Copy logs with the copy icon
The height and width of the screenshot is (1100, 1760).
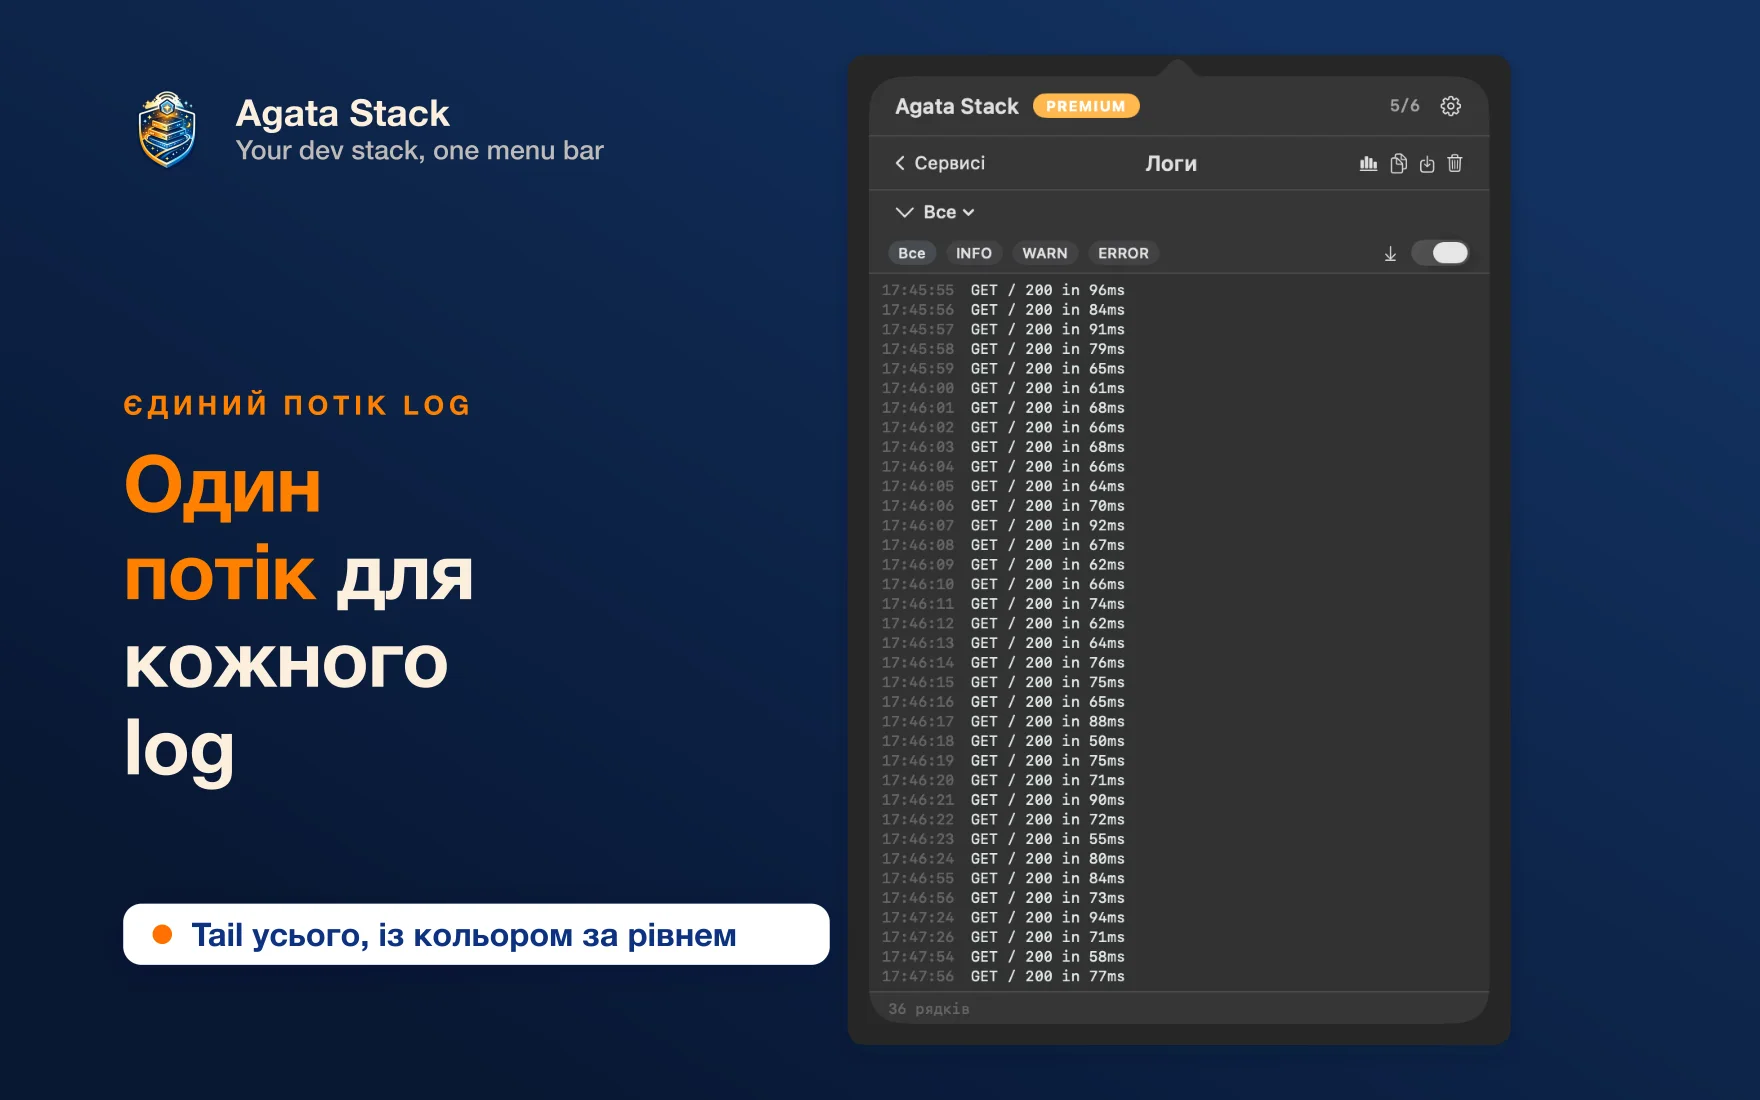(x=1398, y=163)
